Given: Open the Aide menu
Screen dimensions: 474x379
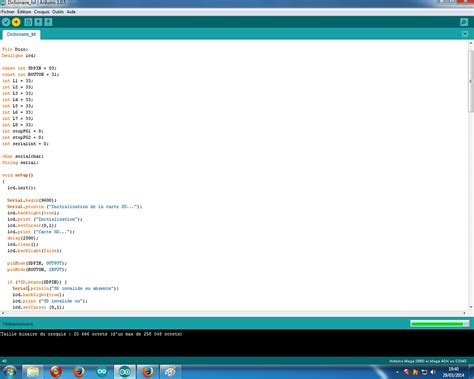Looking at the screenshot, I should click(x=71, y=12).
